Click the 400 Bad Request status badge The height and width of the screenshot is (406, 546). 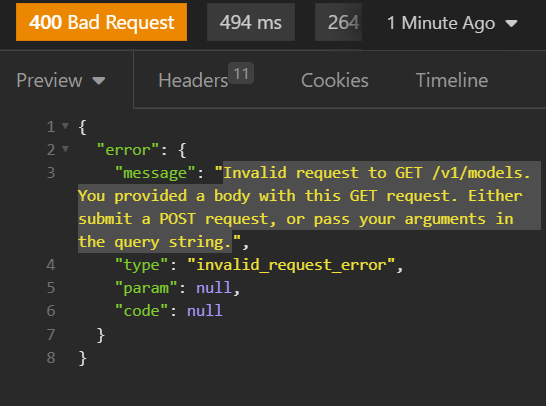click(x=101, y=22)
